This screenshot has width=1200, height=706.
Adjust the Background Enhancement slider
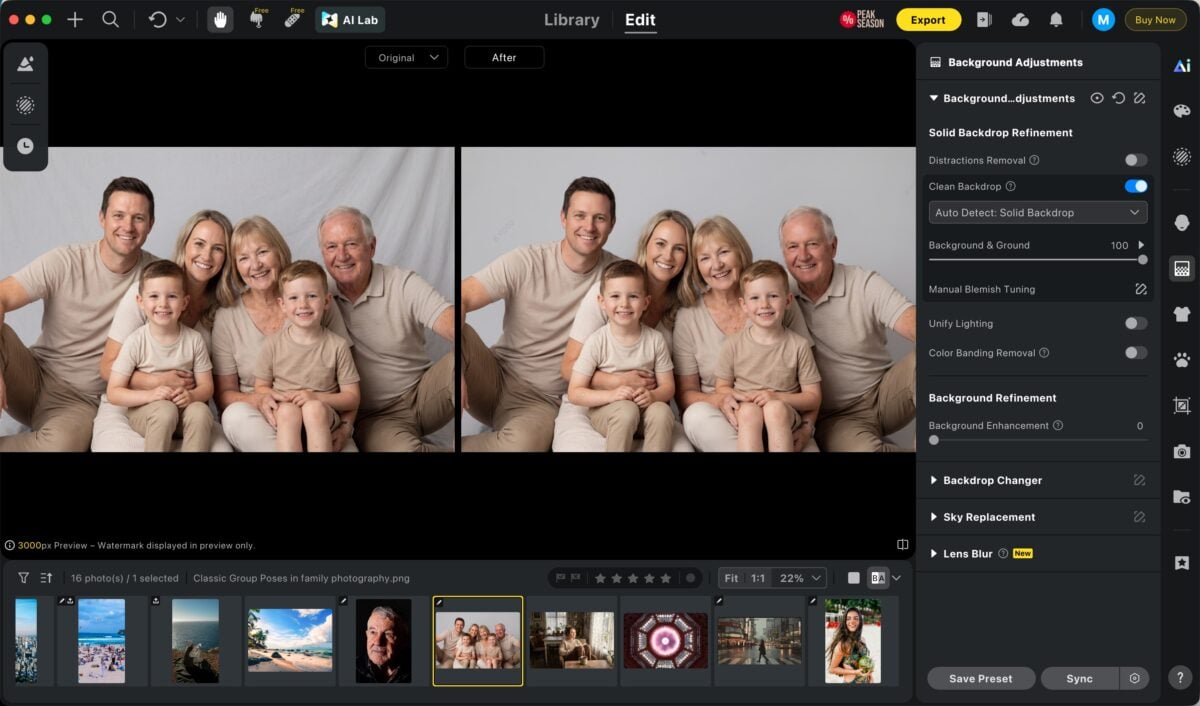[x=934, y=440]
